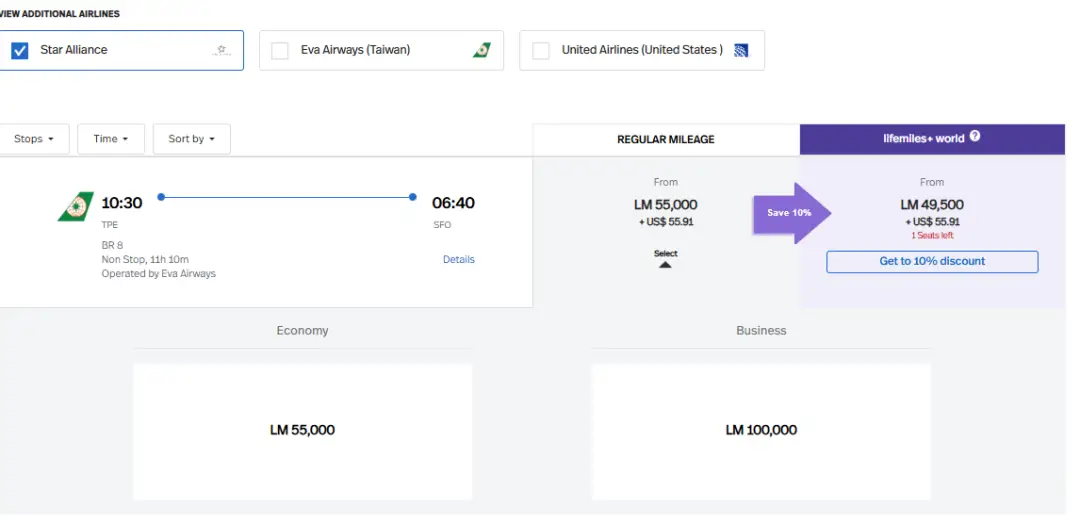This screenshot has width=1080, height=523.
Task: Click the Eva Airways green logo icon
Action: [482, 50]
